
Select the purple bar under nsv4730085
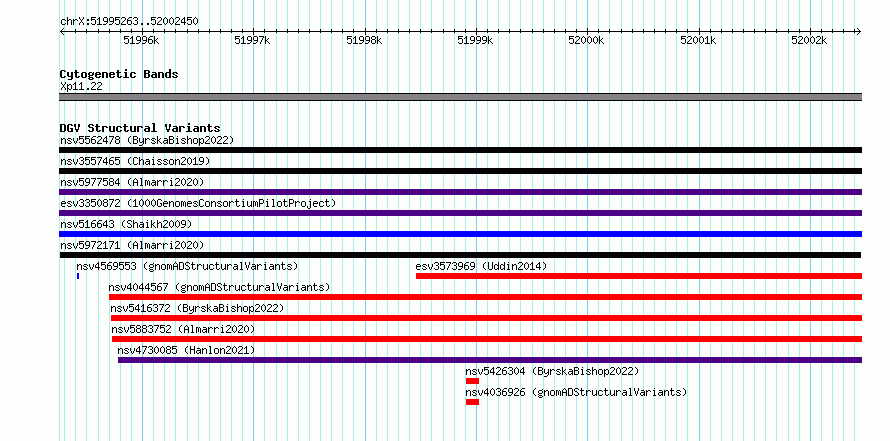(490, 360)
